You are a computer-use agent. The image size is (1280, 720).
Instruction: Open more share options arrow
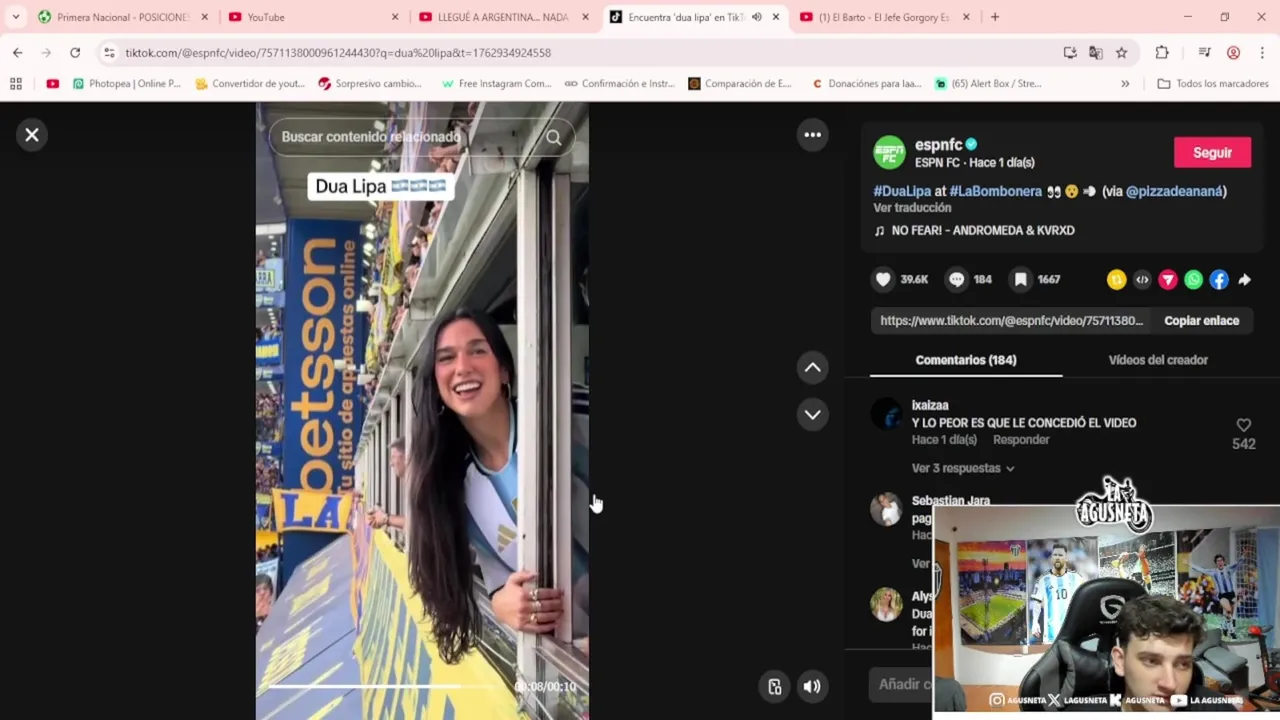pos(1244,280)
